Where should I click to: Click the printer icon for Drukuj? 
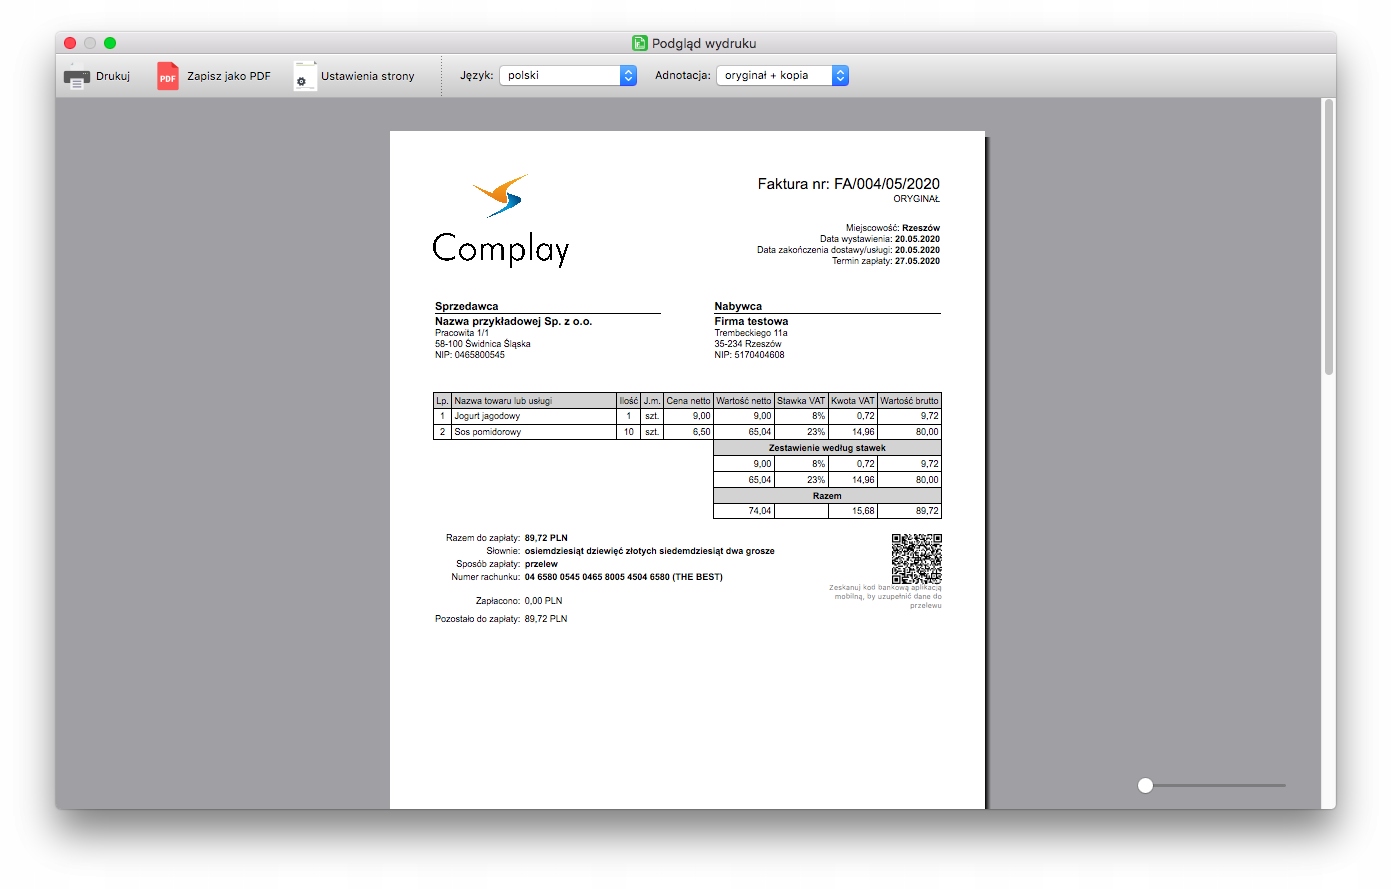click(x=77, y=76)
